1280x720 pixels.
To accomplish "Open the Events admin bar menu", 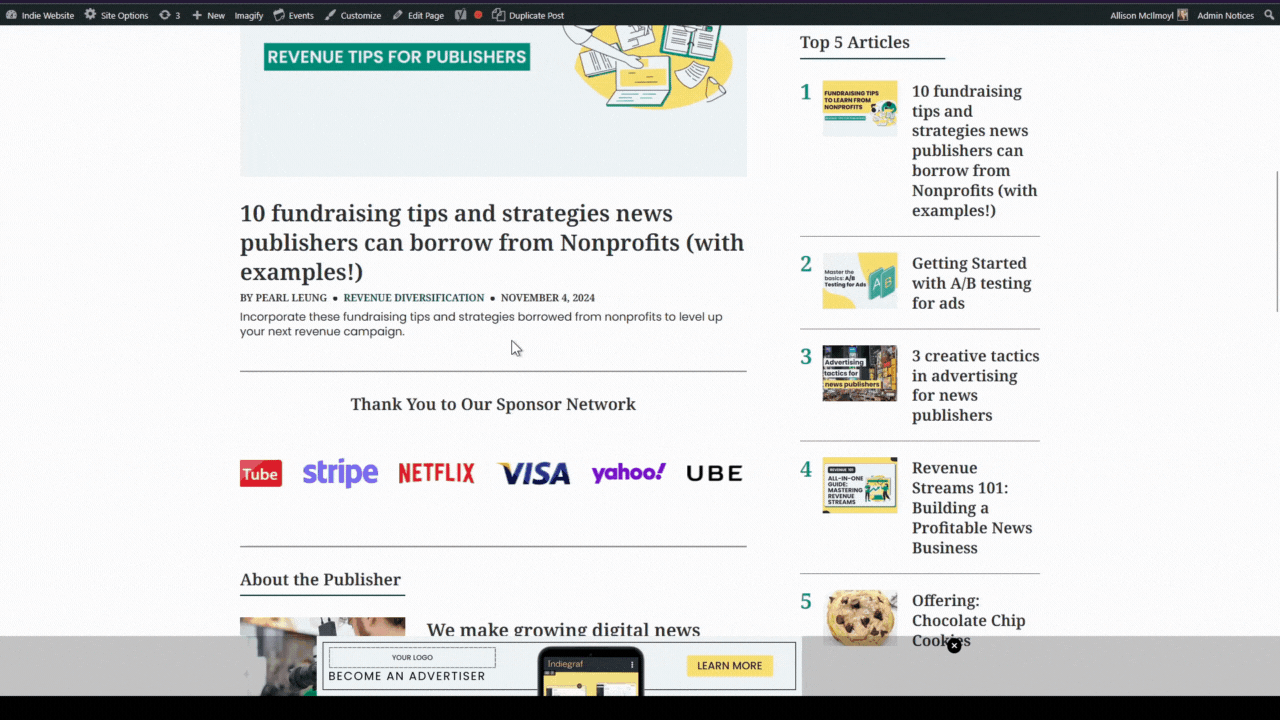I will [293, 15].
